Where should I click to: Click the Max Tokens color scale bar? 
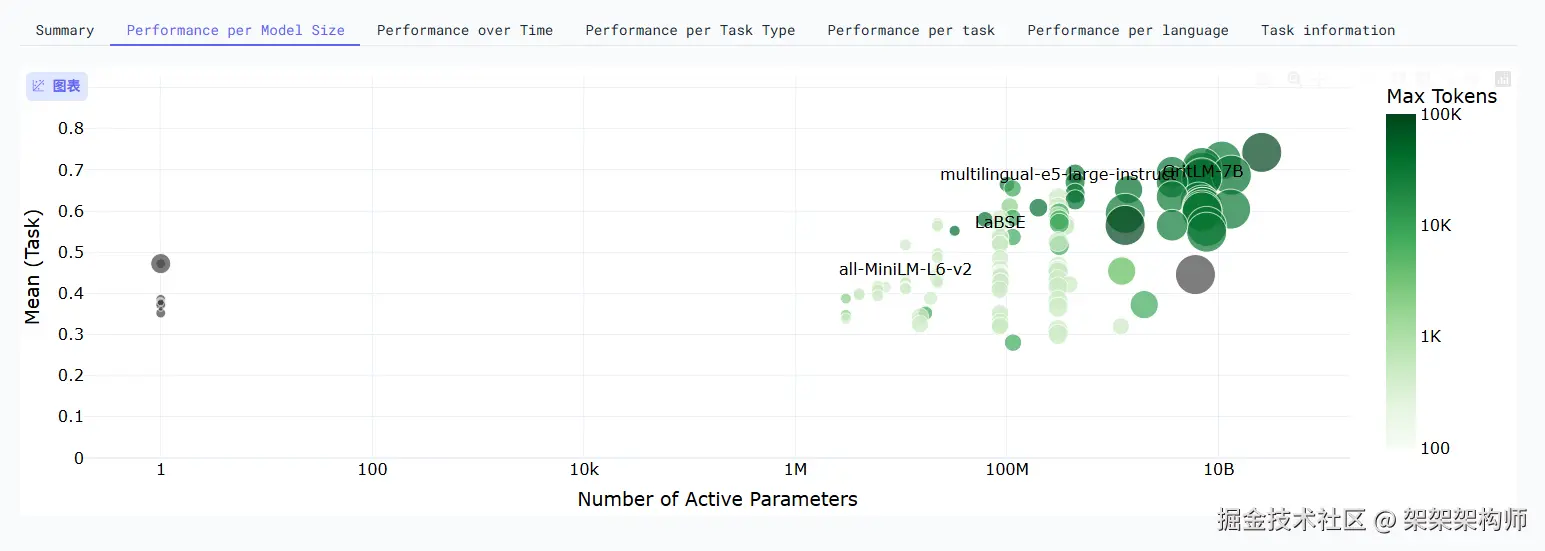[x=1400, y=280]
